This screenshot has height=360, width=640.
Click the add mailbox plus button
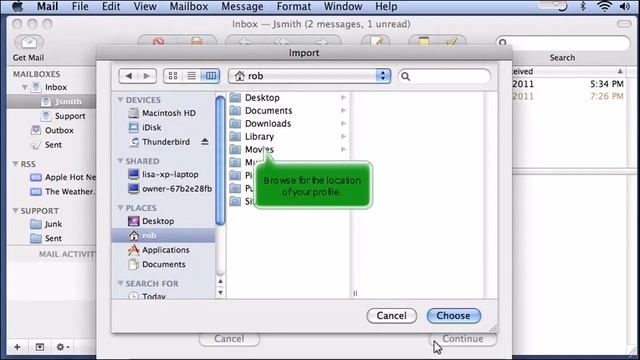17,347
